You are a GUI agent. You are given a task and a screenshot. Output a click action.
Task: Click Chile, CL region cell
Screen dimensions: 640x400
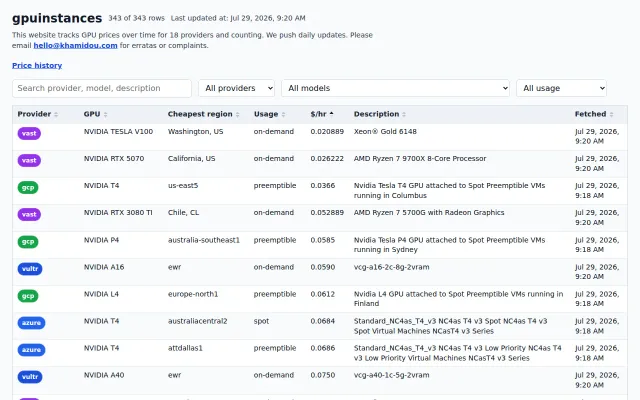tap(183, 212)
